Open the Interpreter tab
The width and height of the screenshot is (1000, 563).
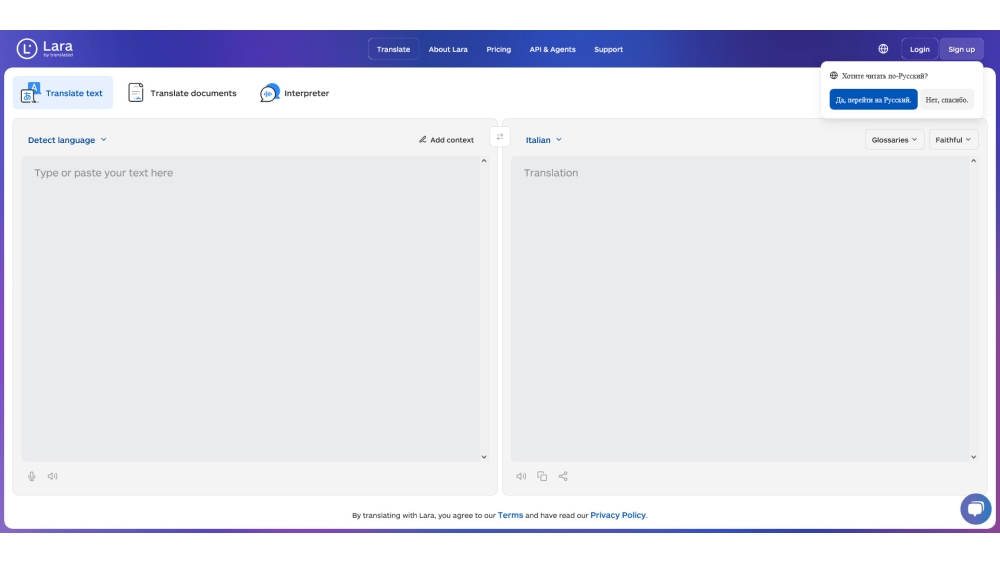[295, 93]
